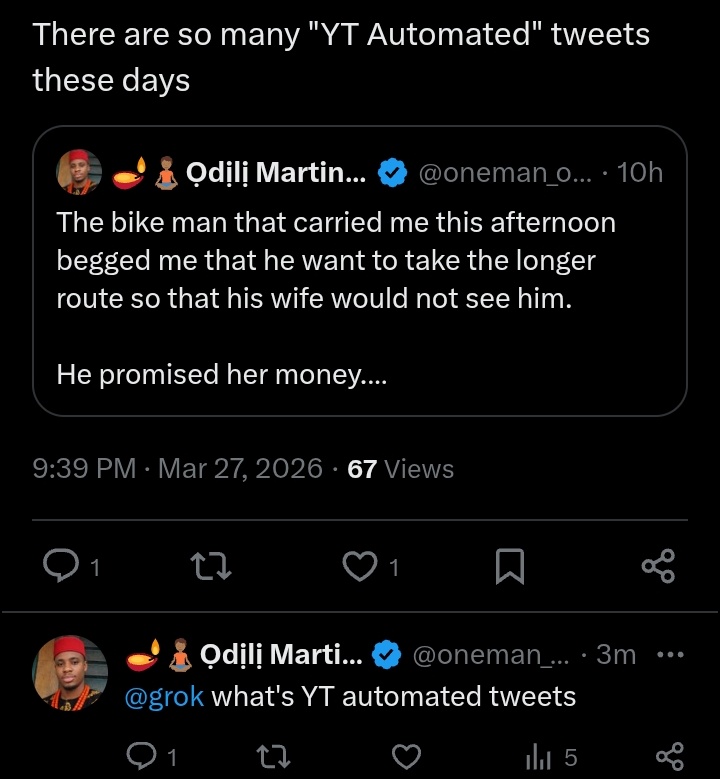
Task: Share the main tweet
Action: (658, 567)
